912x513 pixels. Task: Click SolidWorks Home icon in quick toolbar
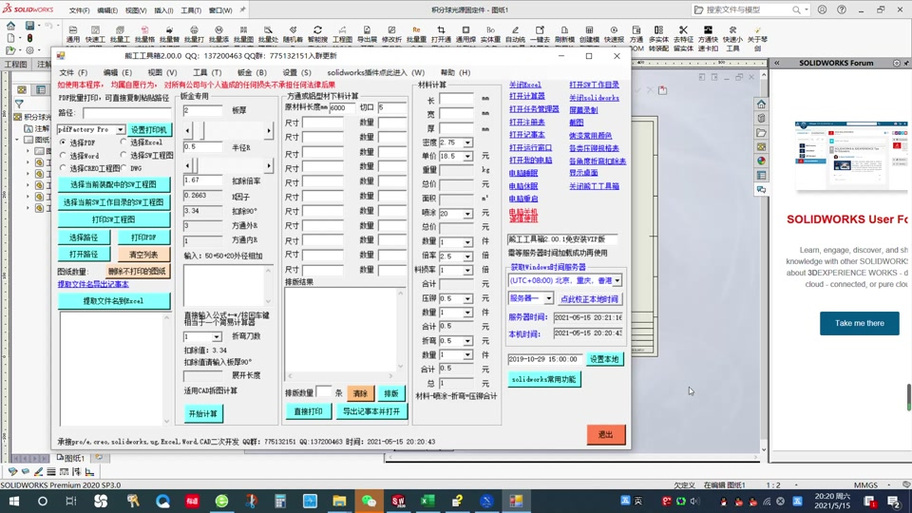point(11,26)
